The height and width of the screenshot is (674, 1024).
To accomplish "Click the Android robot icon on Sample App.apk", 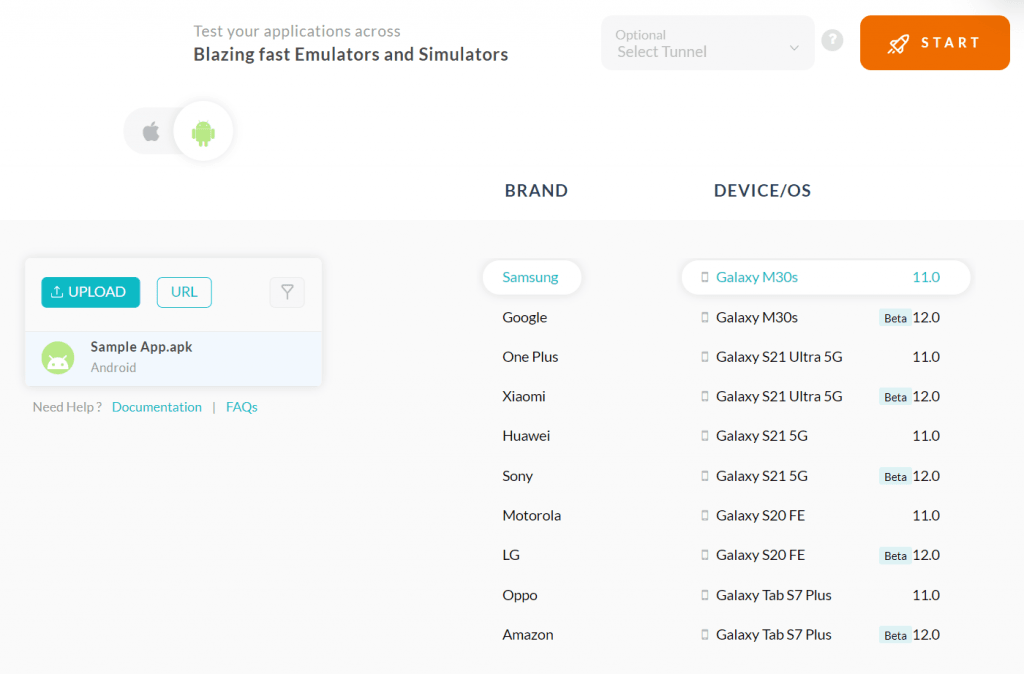I will pos(57,357).
